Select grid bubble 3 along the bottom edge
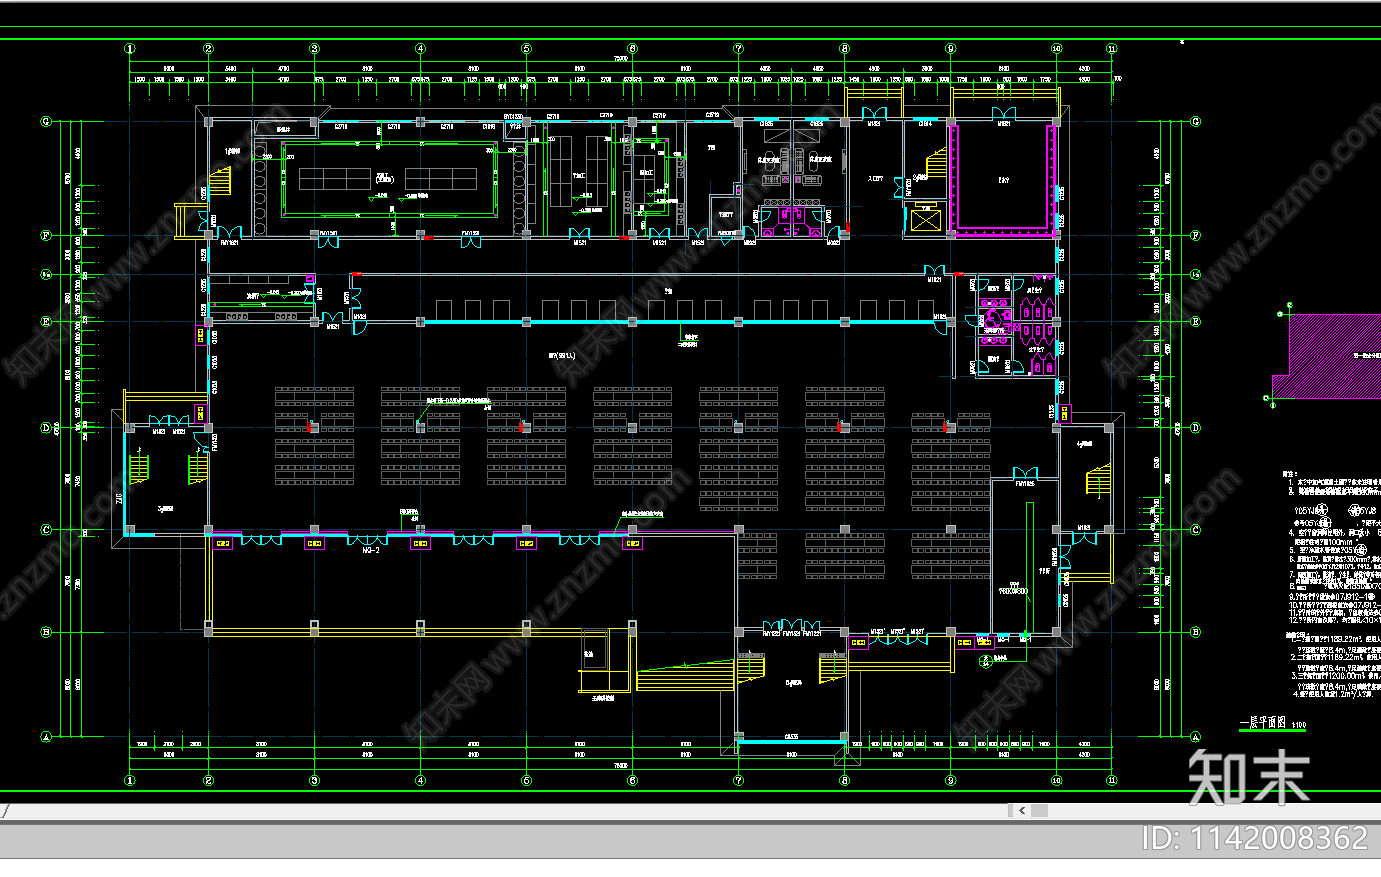The image size is (1381, 877). pyautogui.click(x=314, y=780)
